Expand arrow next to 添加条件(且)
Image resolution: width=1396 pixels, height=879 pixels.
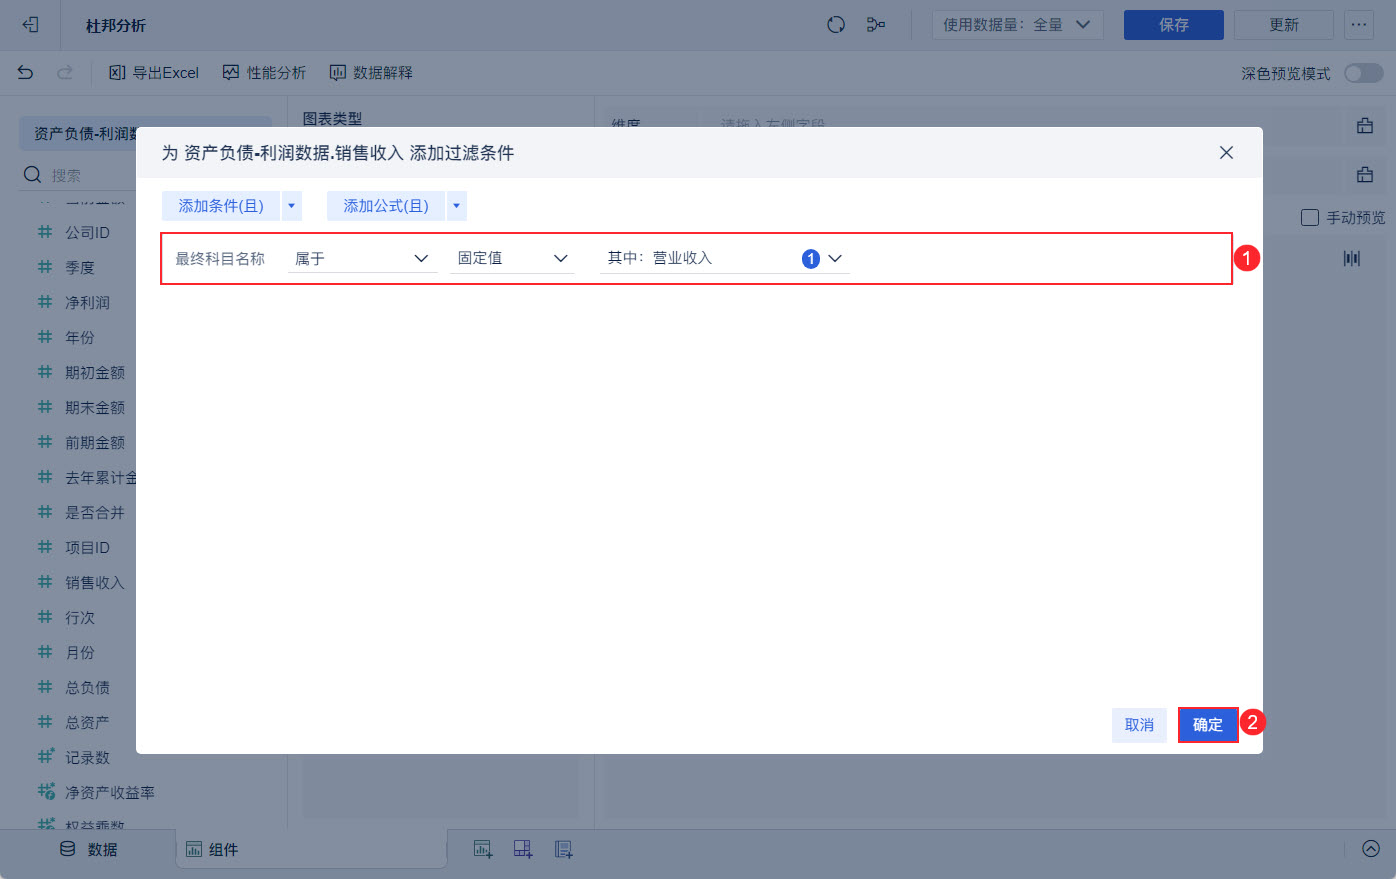(x=292, y=206)
